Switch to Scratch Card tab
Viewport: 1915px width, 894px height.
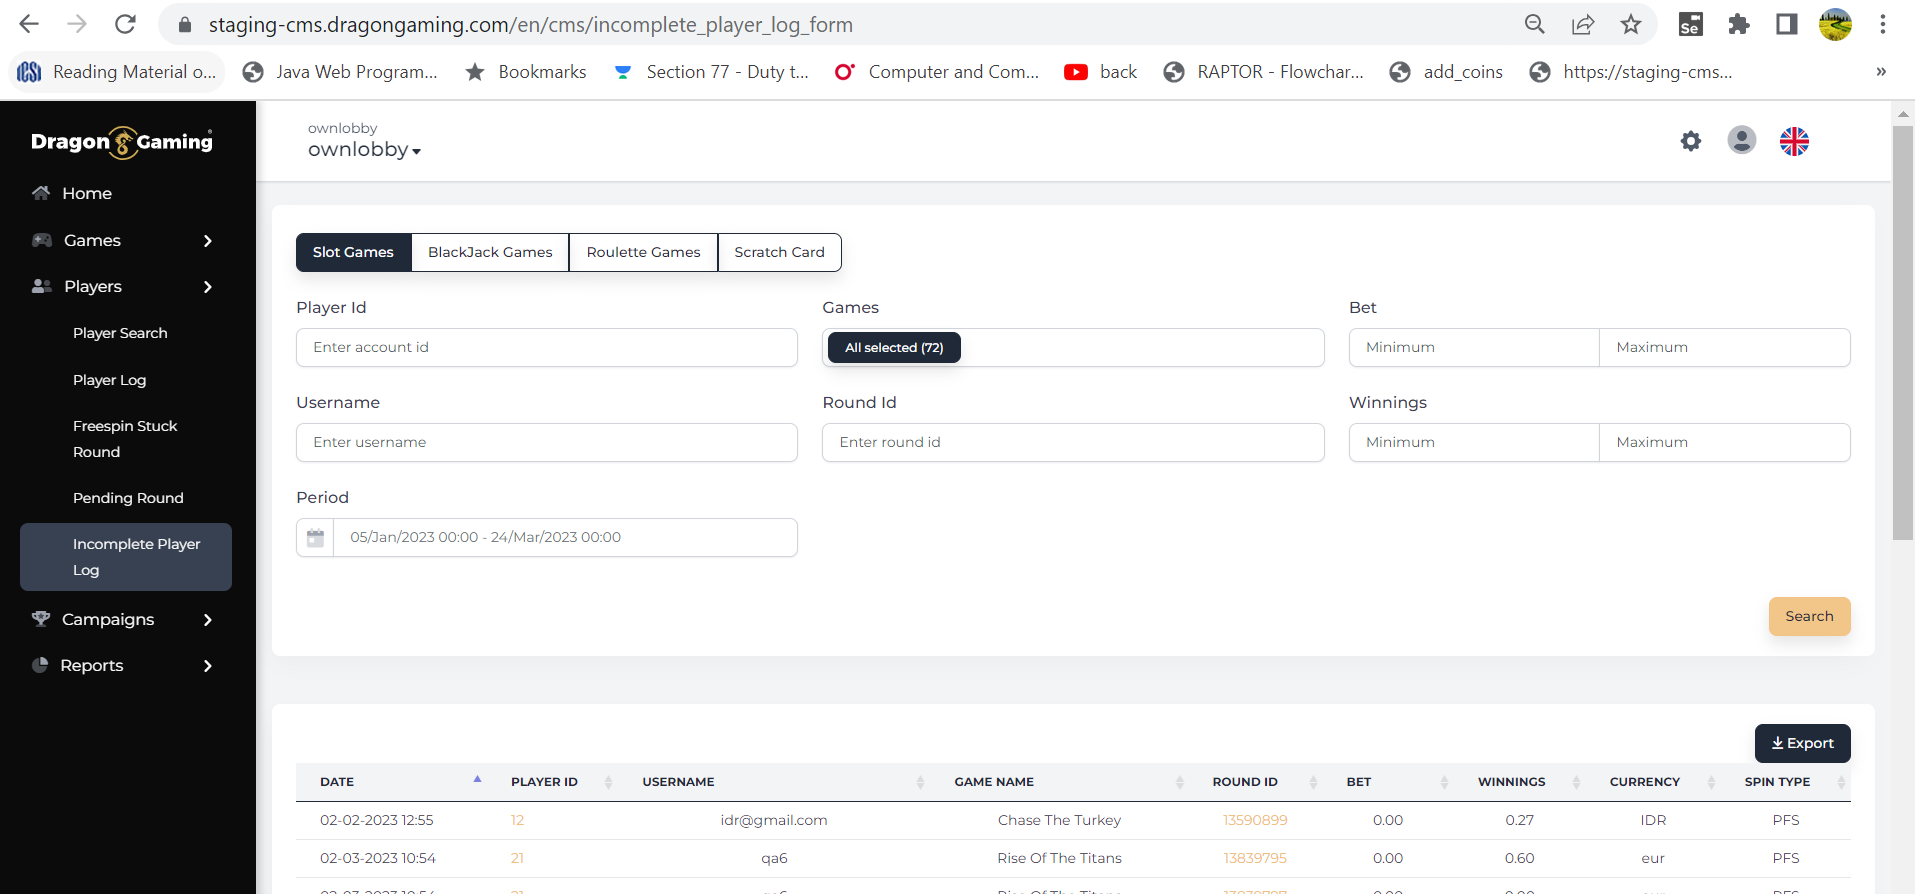779,253
